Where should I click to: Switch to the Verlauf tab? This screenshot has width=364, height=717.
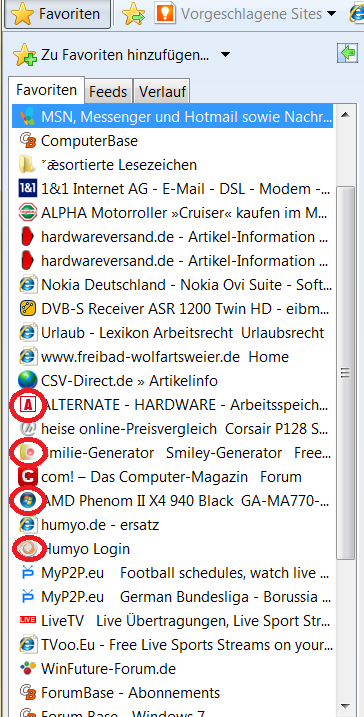pyautogui.click(x=162, y=92)
